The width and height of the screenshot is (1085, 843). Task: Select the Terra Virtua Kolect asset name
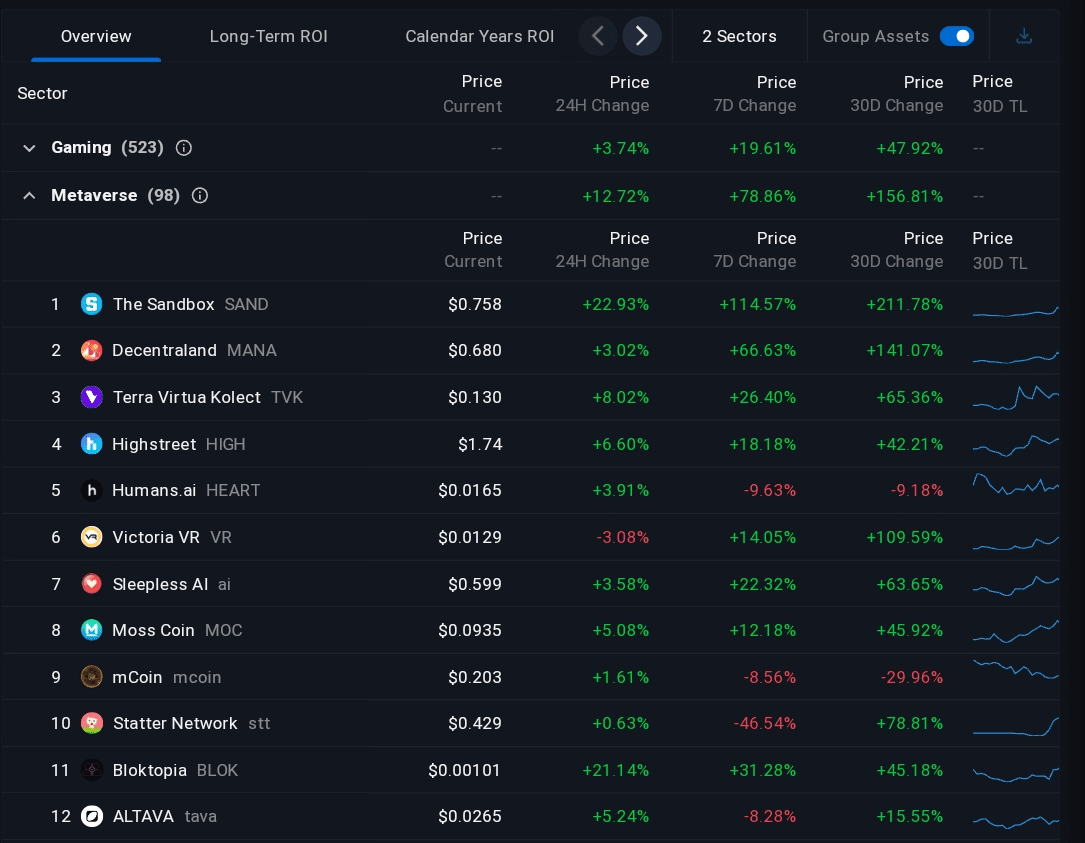pos(187,397)
